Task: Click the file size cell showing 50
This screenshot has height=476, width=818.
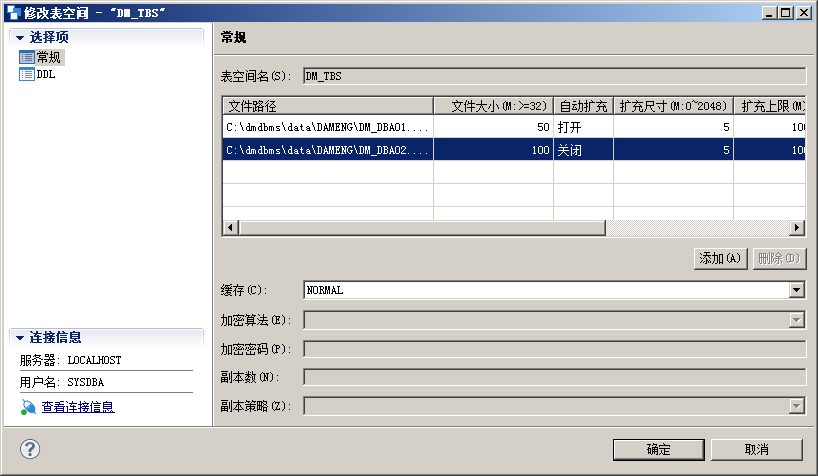Action: [x=494, y=127]
